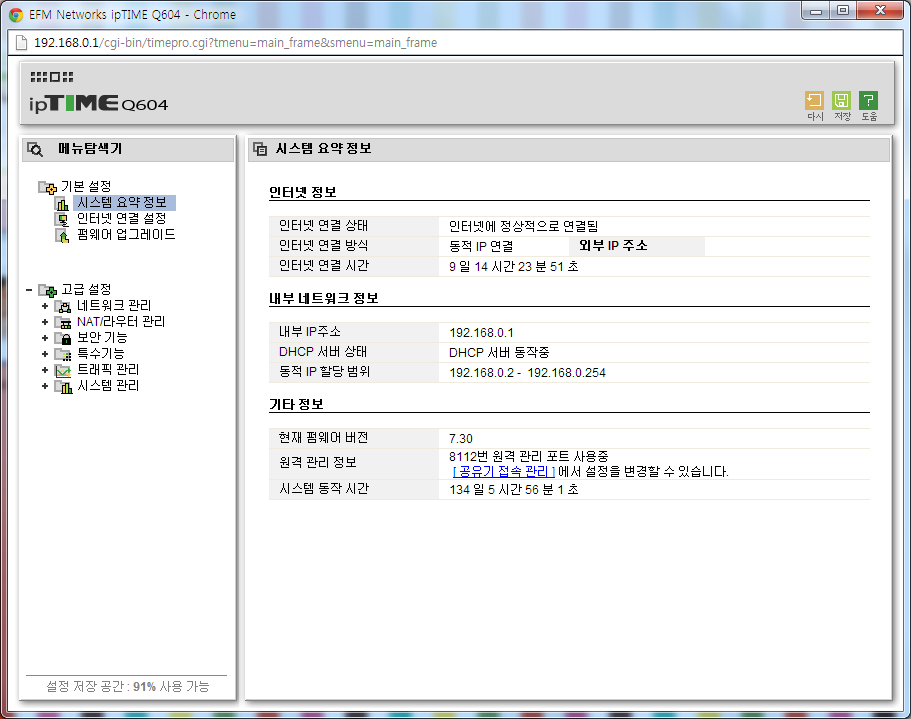Expand the 시스템 관리 tree node
Screen dimensions: 911x719
pyautogui.click(x=45, y=386)
